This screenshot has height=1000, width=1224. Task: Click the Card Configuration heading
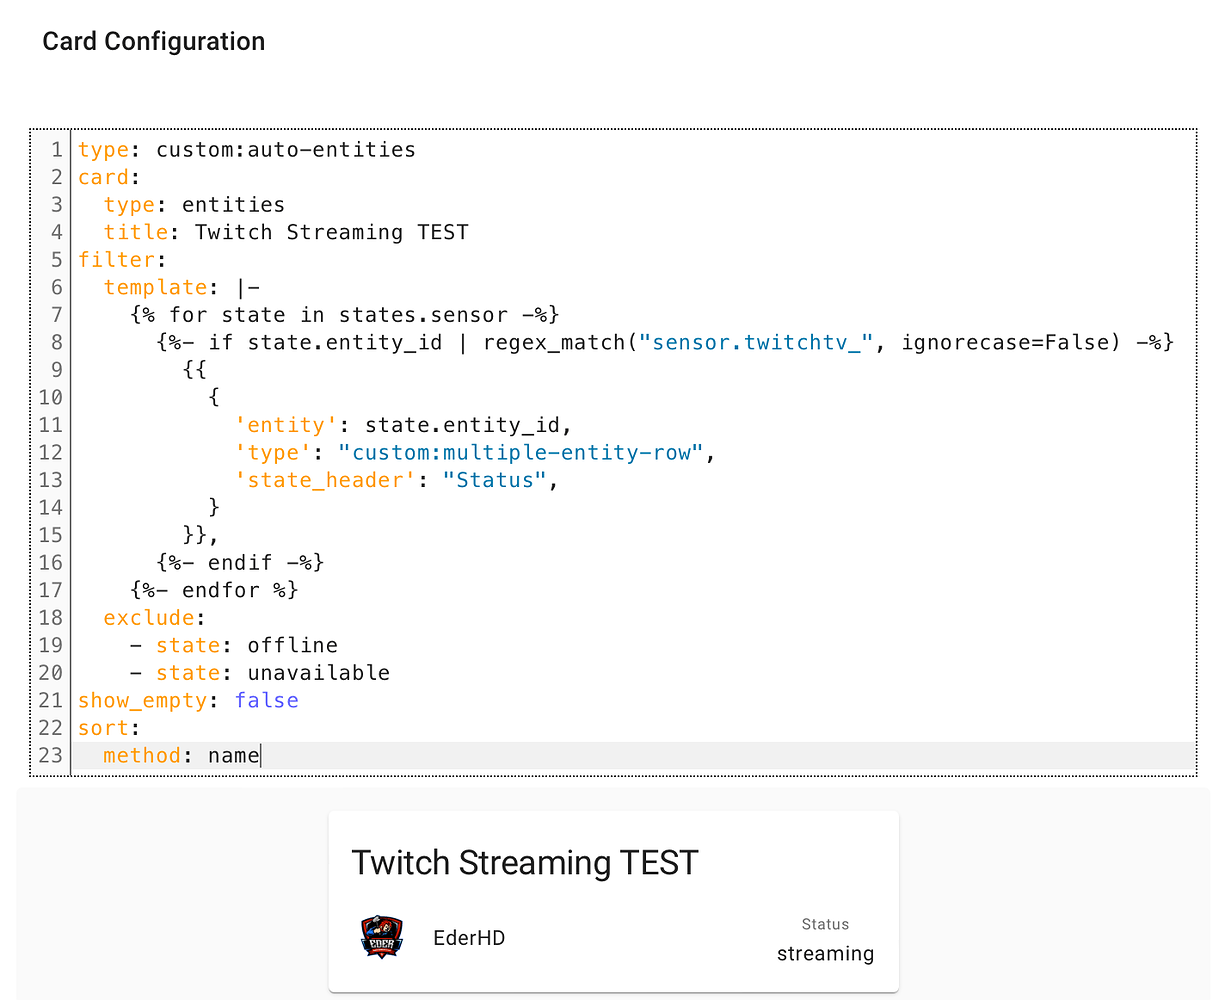(x=153, y=41)
